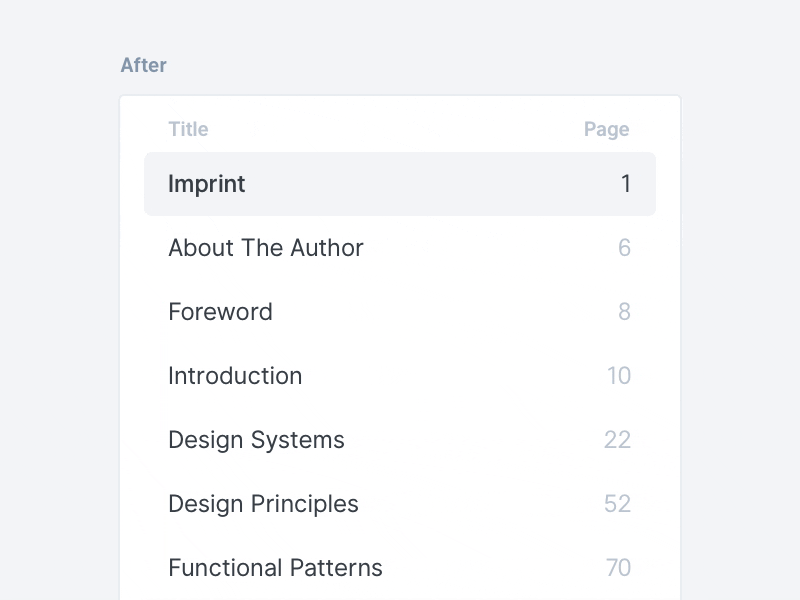Select page number 22 next to Design Systems
This screenshot has height=600, width=800.
click(619, 440)
